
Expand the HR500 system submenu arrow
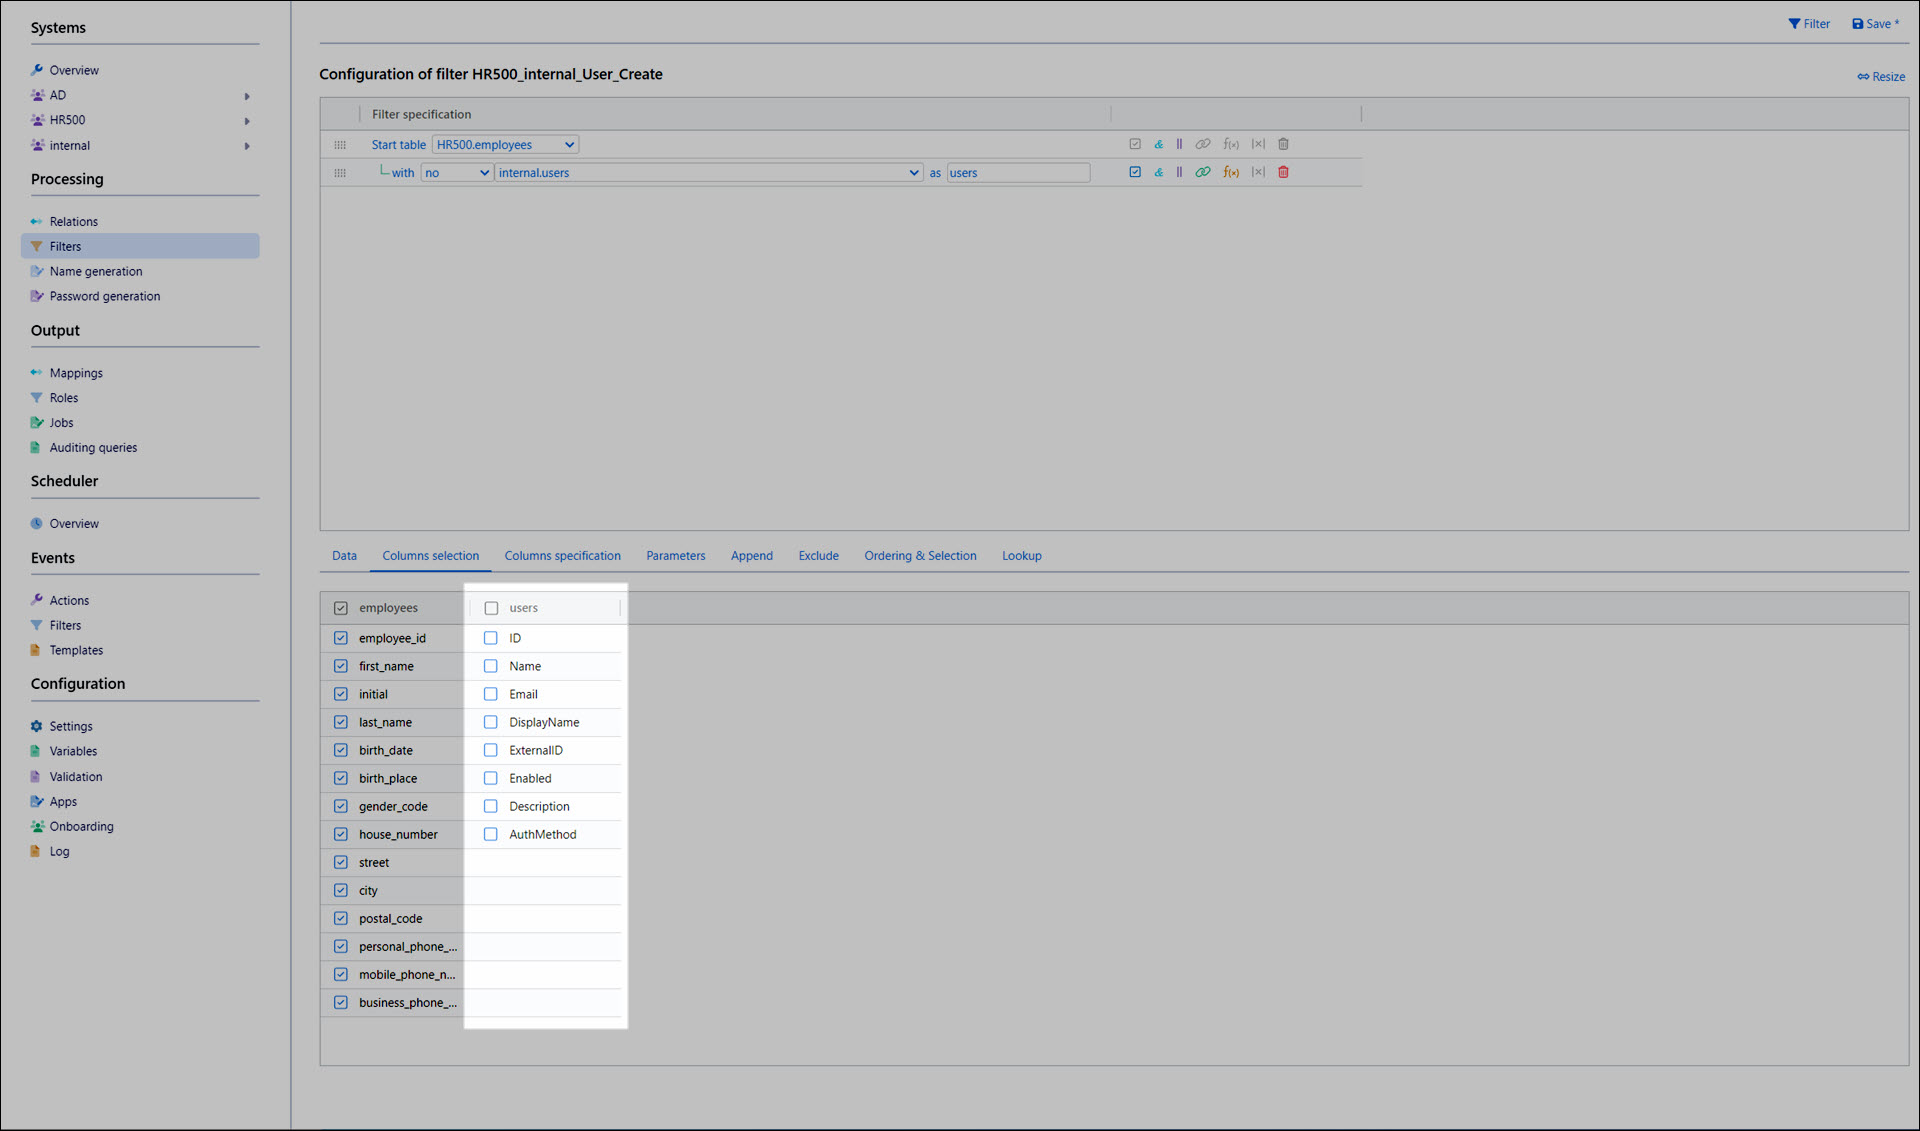(x=247, y=121)
